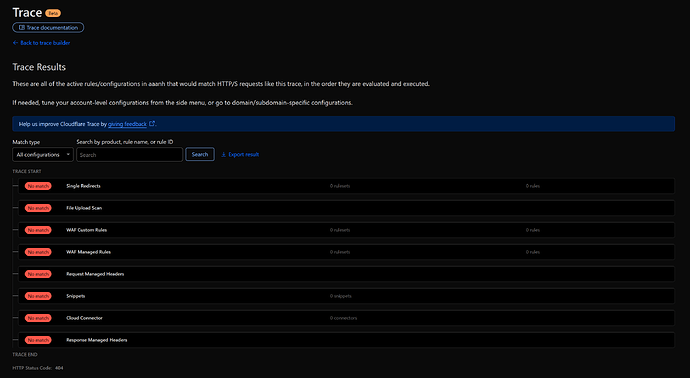Viewport: 690px width, 378px height.
Task: Click the book icon in Trace documentation
Action: (22, 27)
